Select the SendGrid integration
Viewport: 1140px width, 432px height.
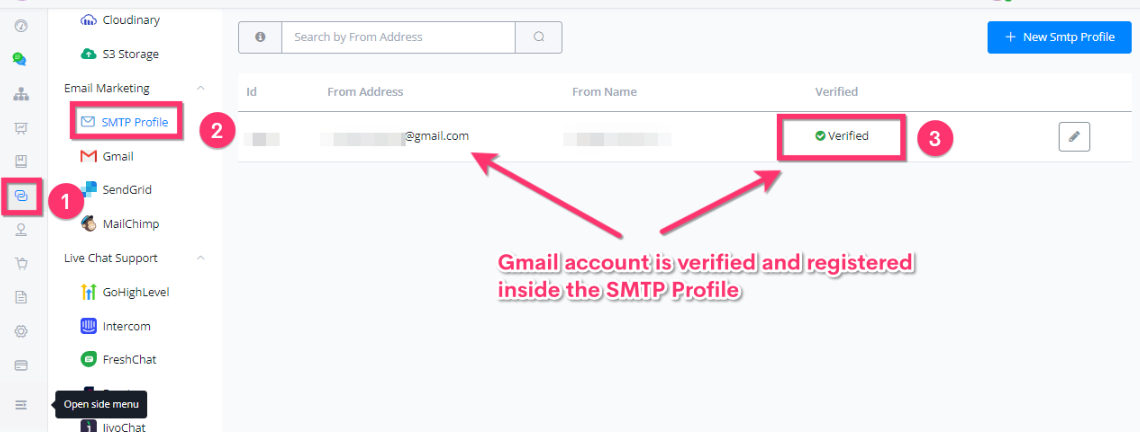click(116, 189)
